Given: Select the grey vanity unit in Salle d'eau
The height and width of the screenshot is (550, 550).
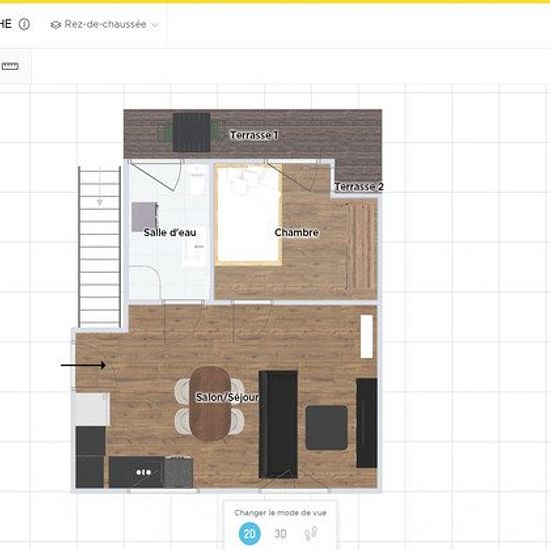Looking at the screenshot, I should [x=144, y=217].
